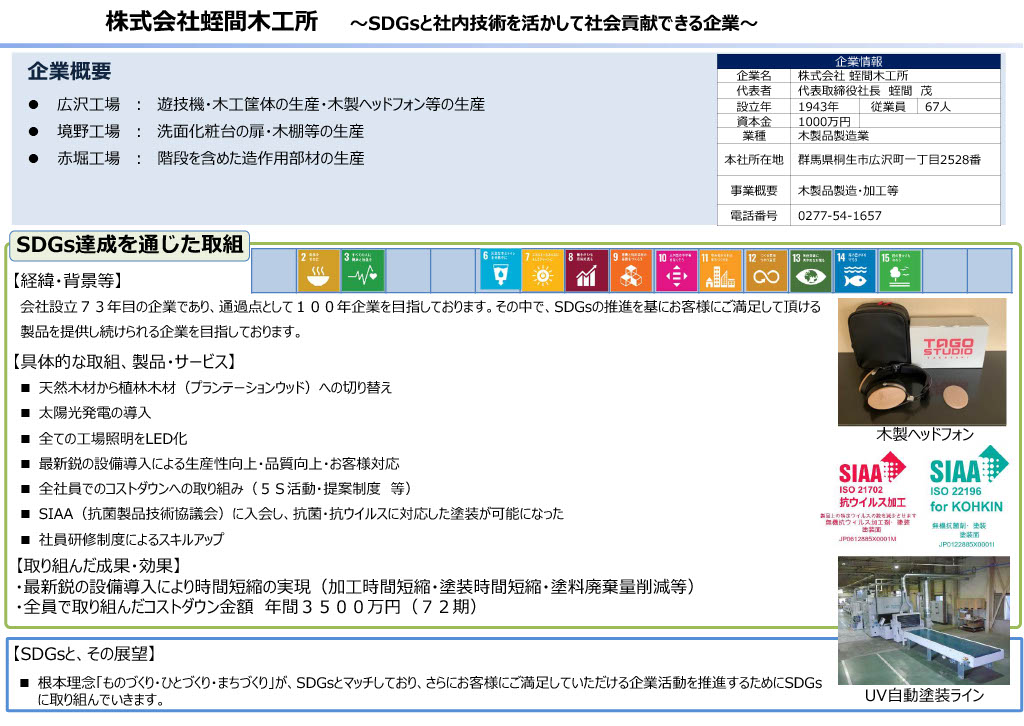This screenshot has height=726, width=1024.
Task: Open the UV自動塗装ライン factory photo
Action: tap(924, 620)
